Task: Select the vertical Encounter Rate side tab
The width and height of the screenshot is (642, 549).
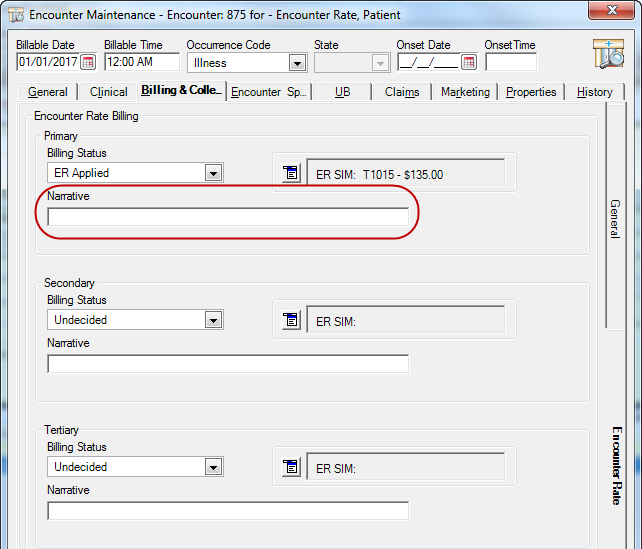Action: click(617, 465)
